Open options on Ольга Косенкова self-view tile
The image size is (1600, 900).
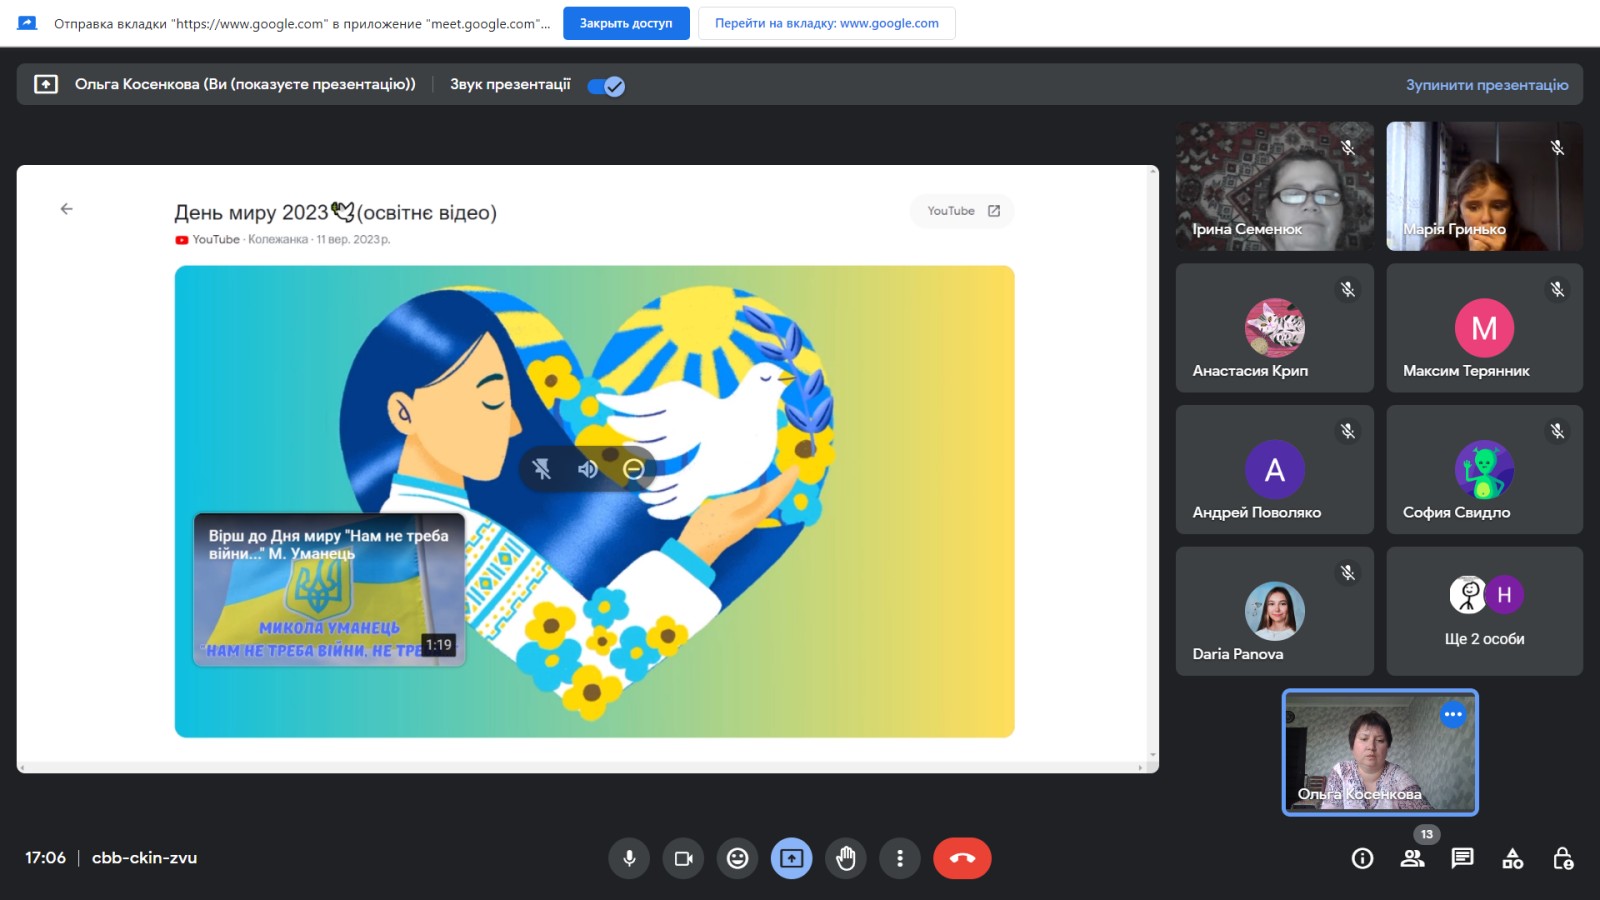click(1453, 714)
